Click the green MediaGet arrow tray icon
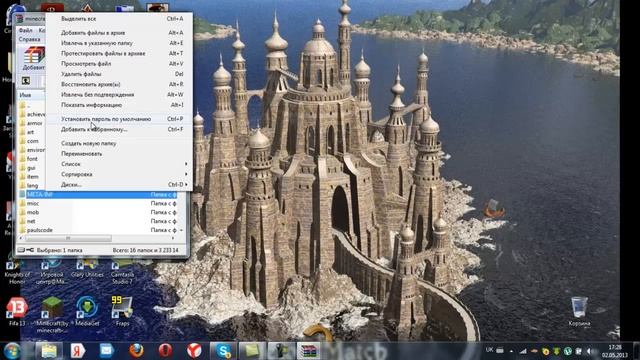Image resolution: width=640 pixels, height=360 pixels. click(x=556, y=351)
